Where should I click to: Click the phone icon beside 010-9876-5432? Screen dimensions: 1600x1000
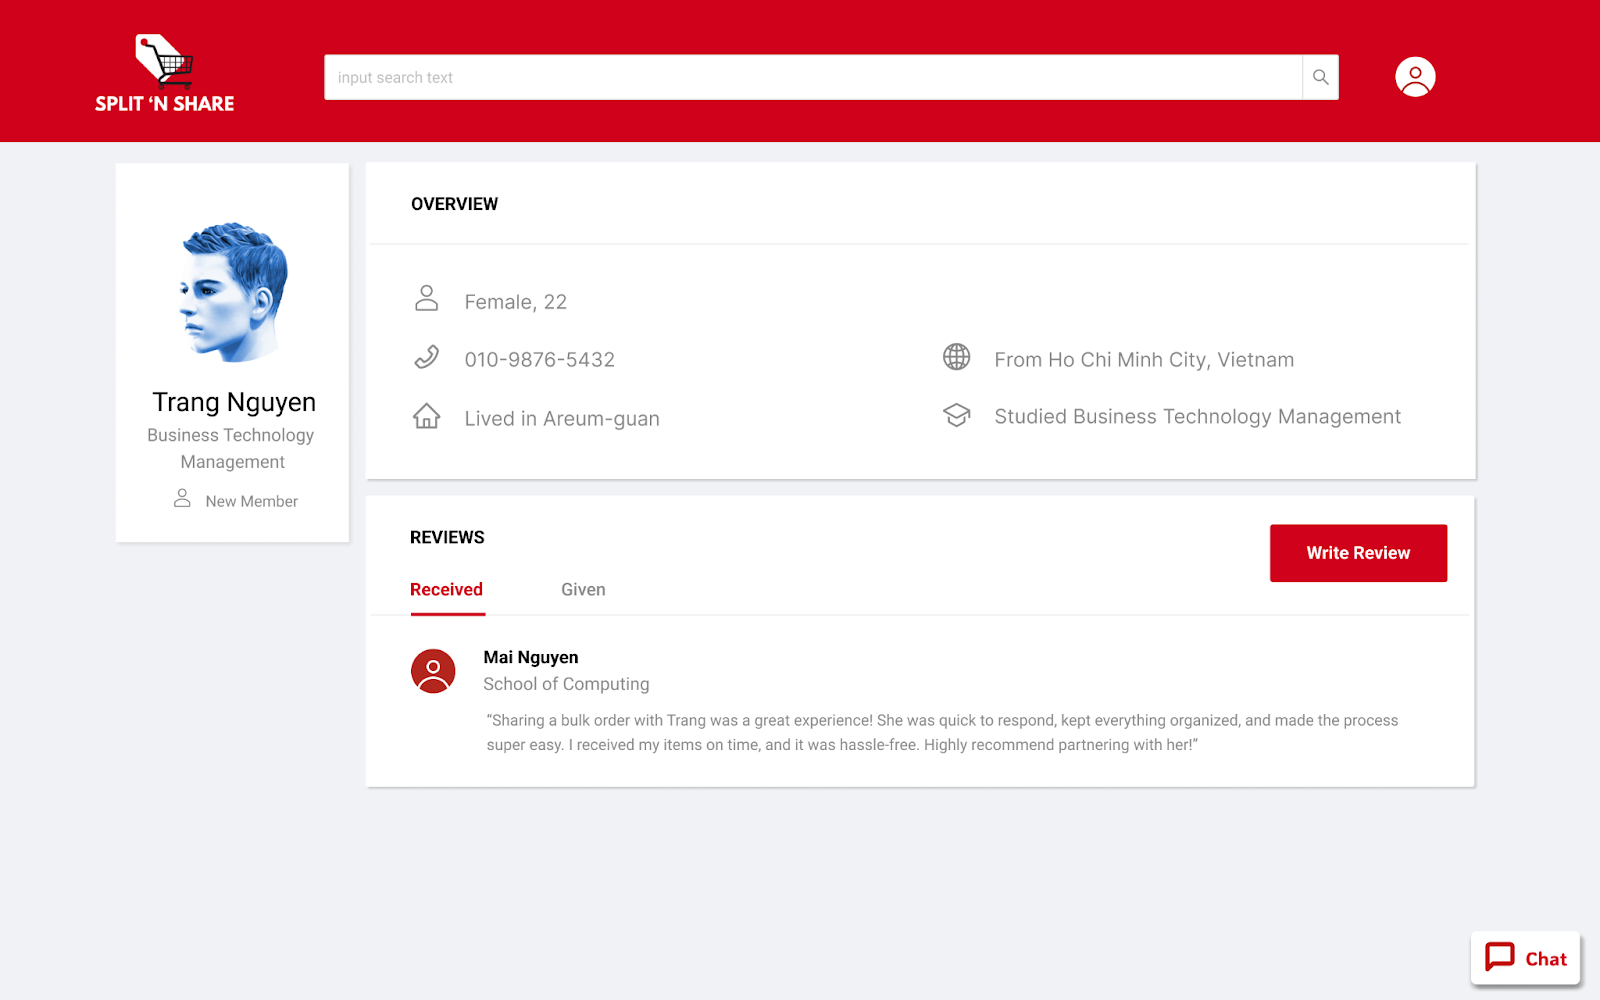pyautogui.click(x=427, y=357)
